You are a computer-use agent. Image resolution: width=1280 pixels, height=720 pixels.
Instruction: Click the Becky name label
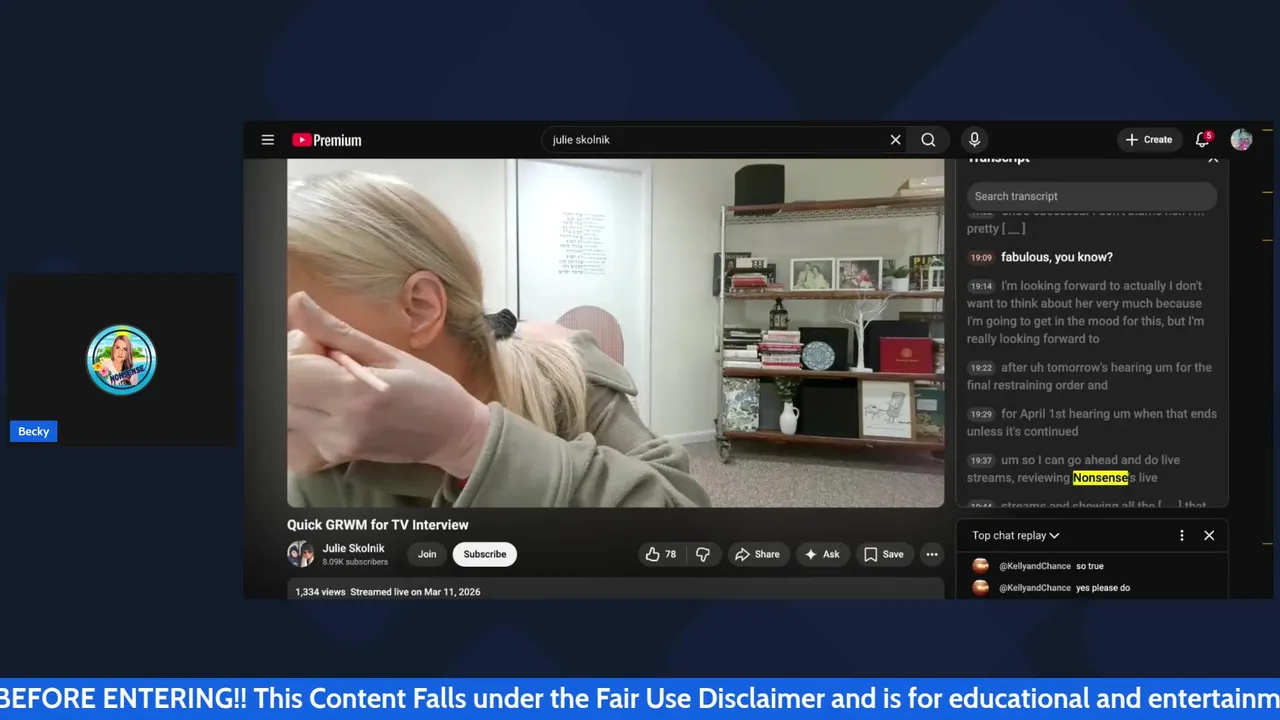[x=33, y=431]
